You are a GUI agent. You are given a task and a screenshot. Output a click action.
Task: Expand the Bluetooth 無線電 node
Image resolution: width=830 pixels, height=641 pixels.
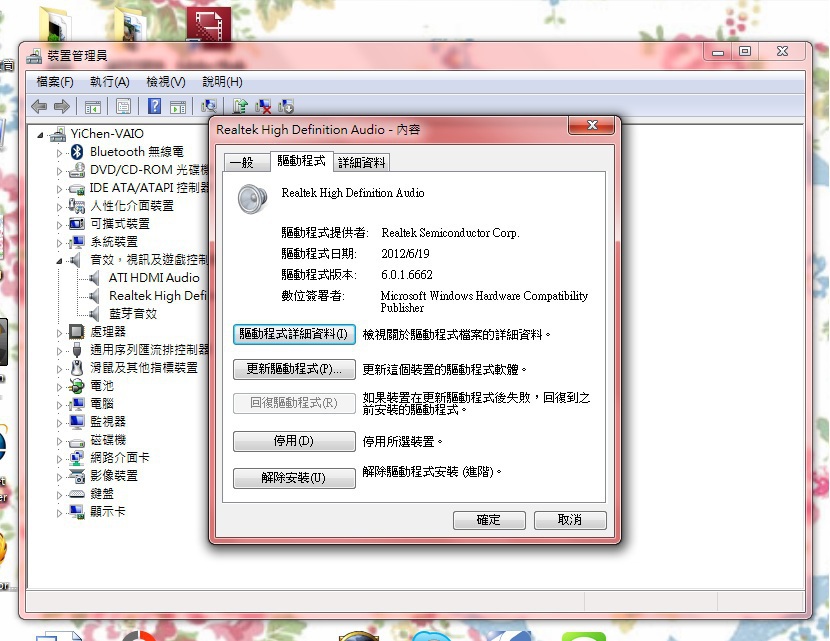[59, 153]
